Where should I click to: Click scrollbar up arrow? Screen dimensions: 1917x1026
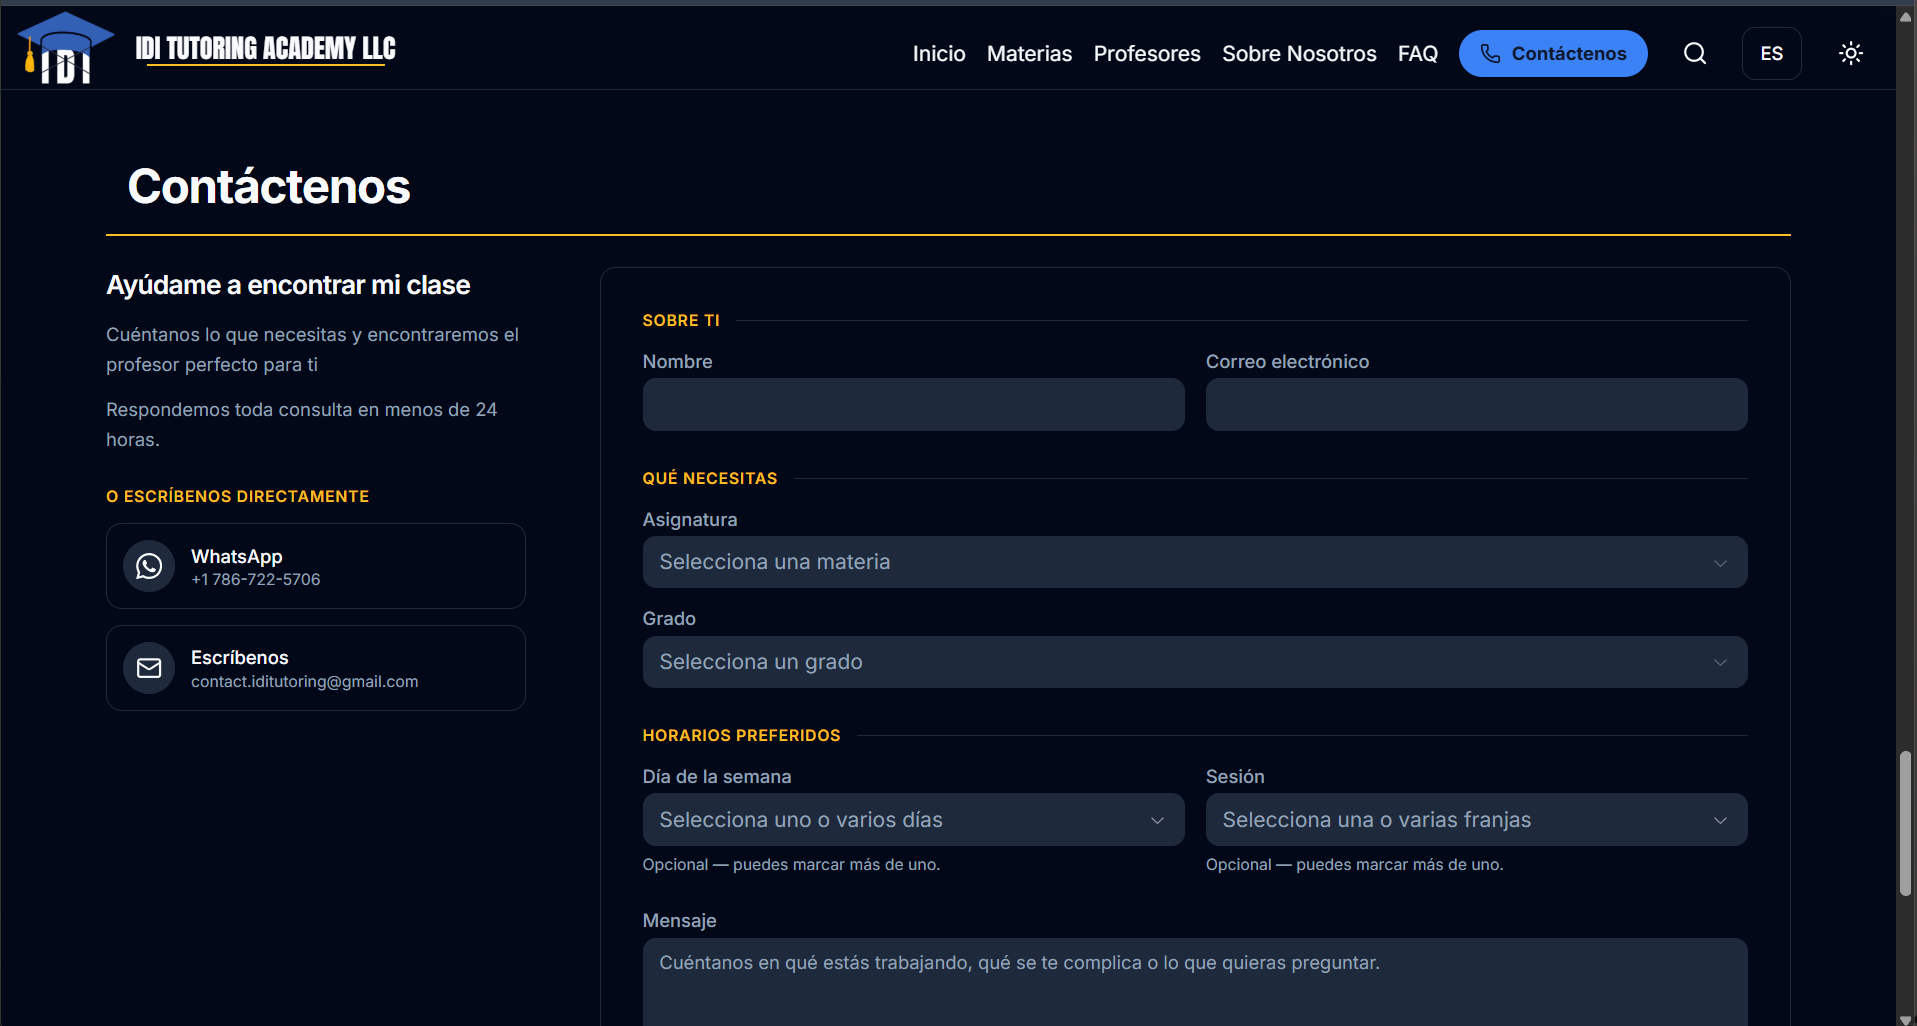(1905, 16)
